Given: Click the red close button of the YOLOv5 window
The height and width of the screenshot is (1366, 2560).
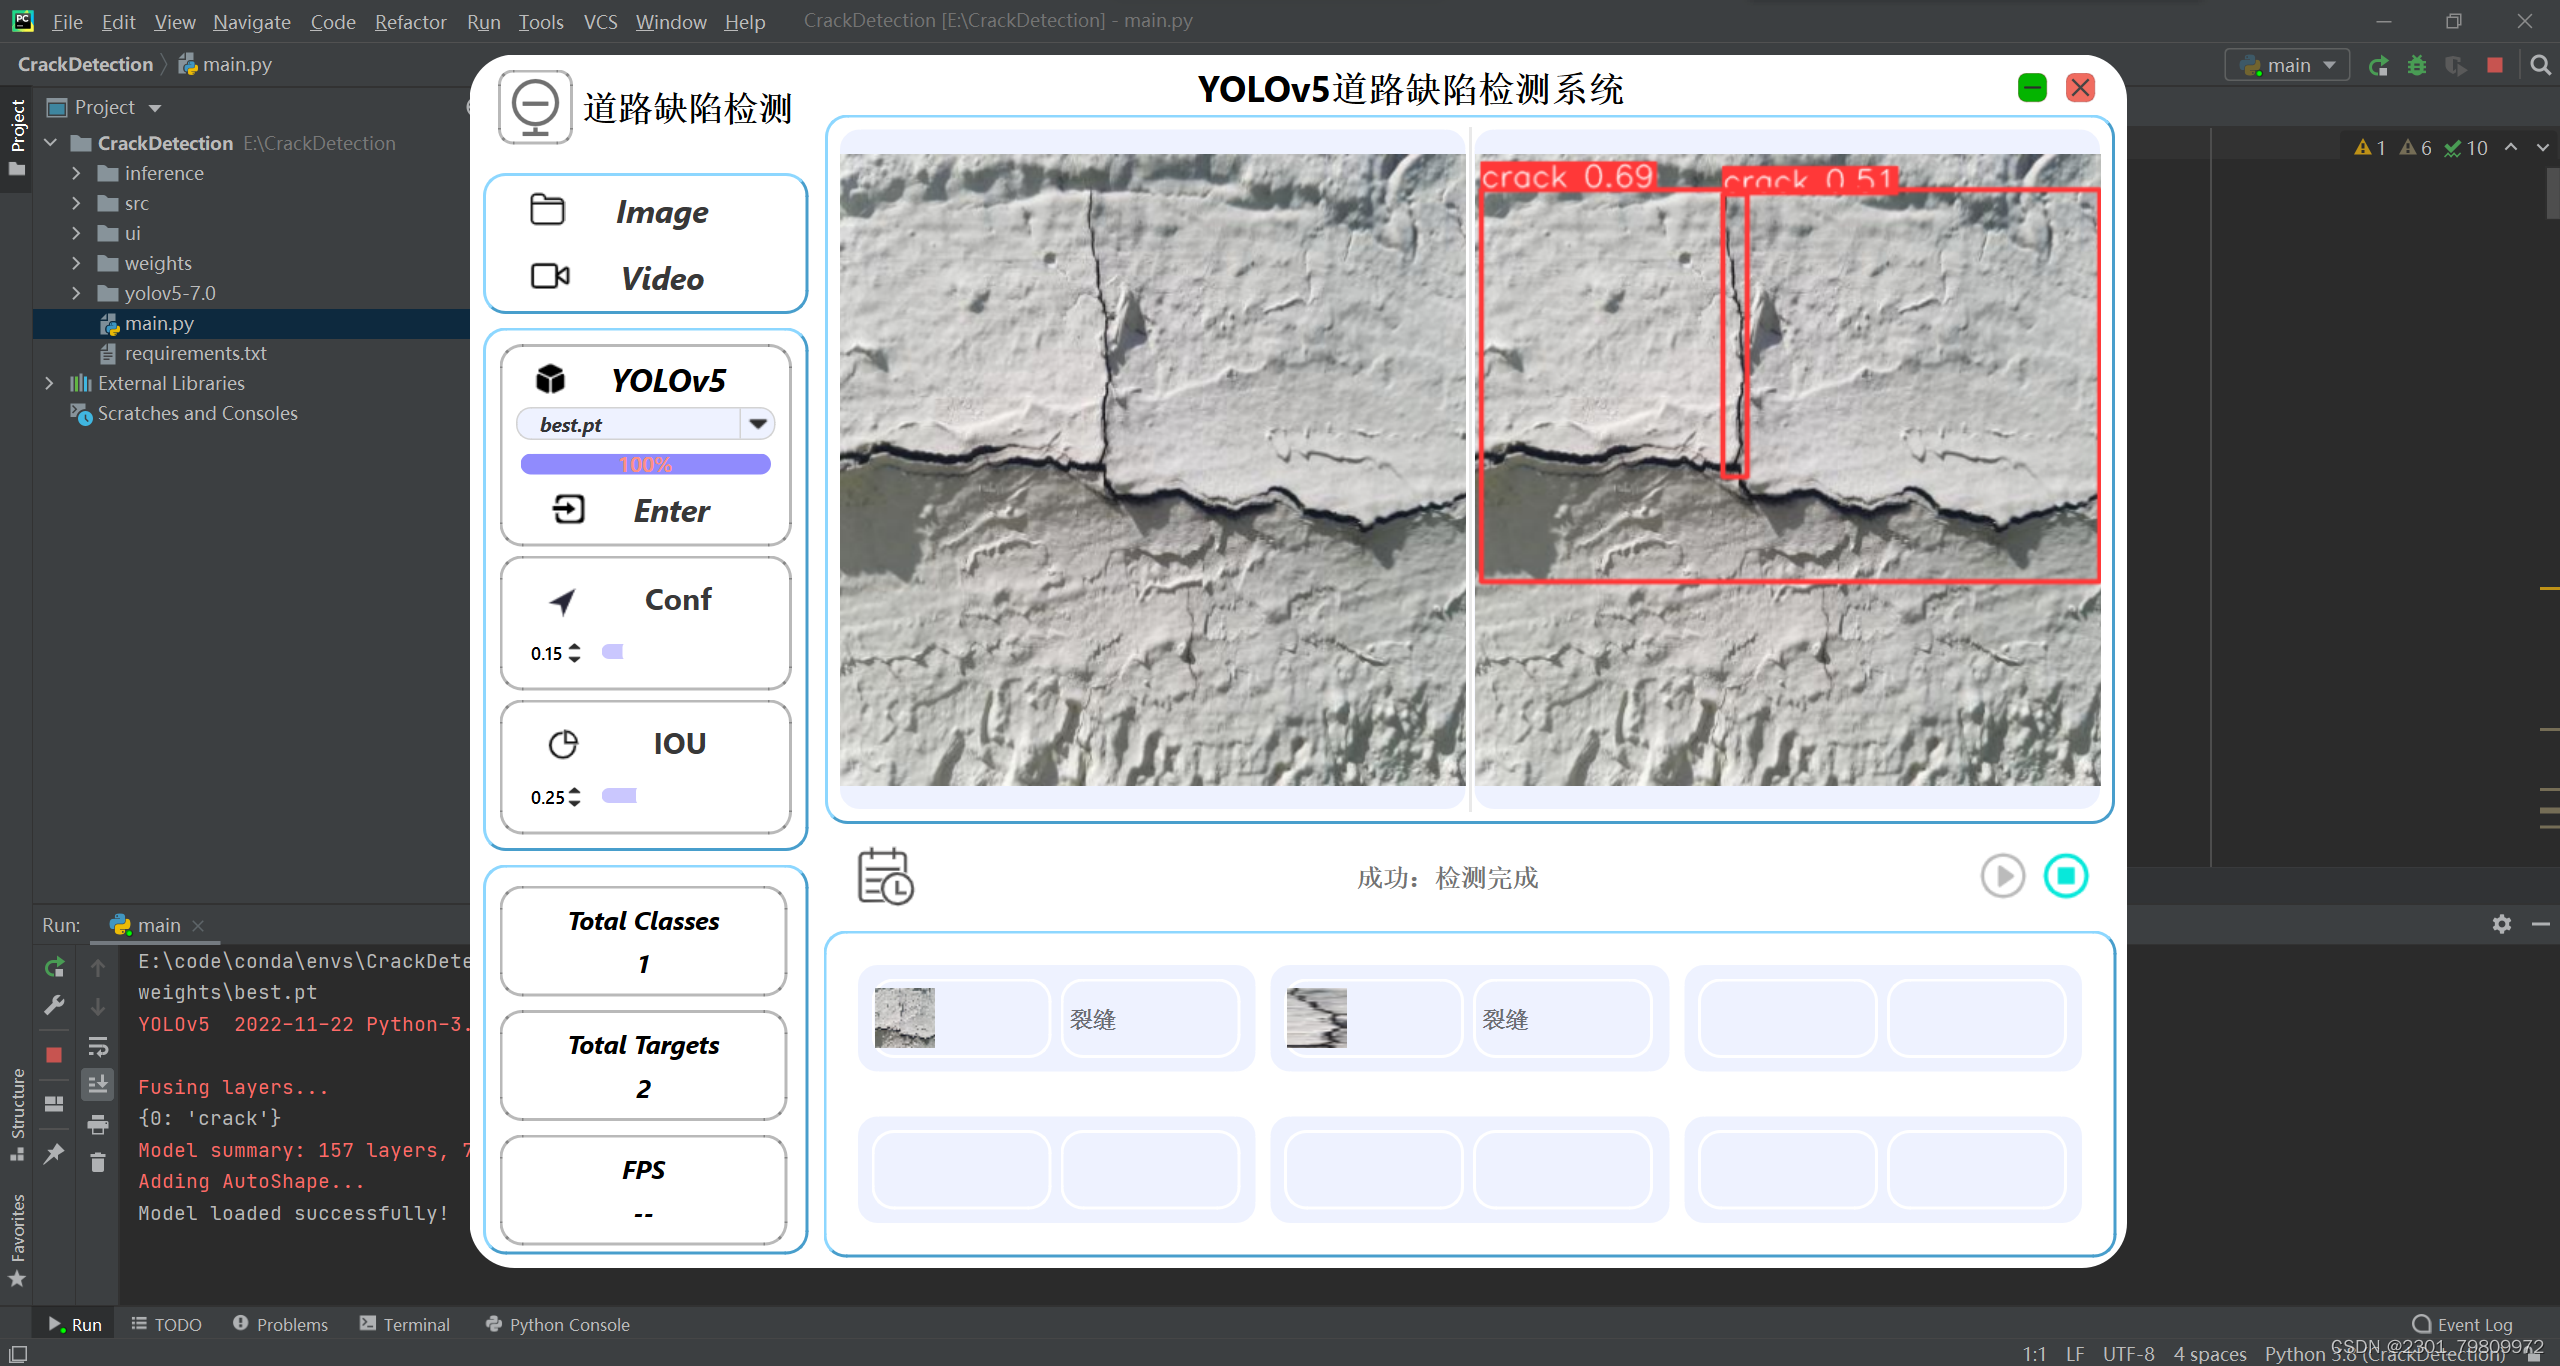Looking at the screenshot, I should 2081,88.
